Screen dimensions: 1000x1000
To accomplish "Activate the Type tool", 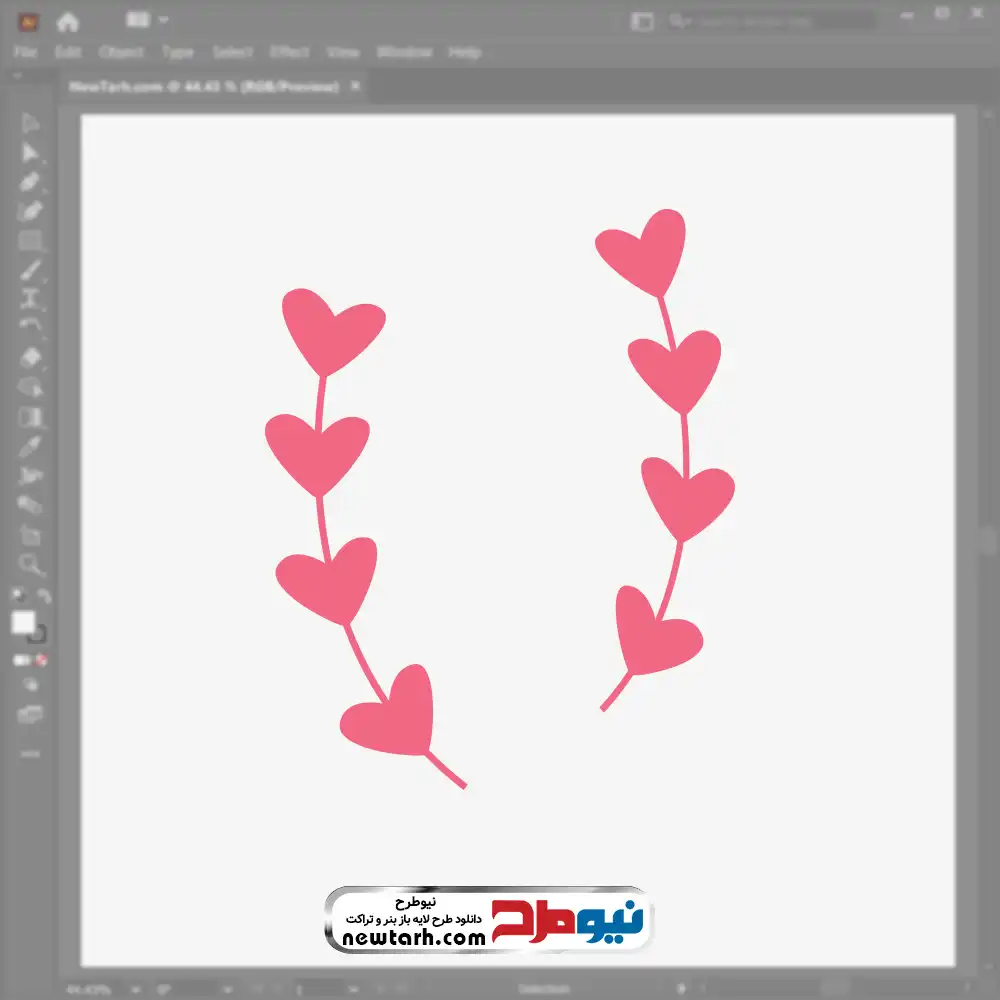I will pyautogui.click(x=30, y=299).
